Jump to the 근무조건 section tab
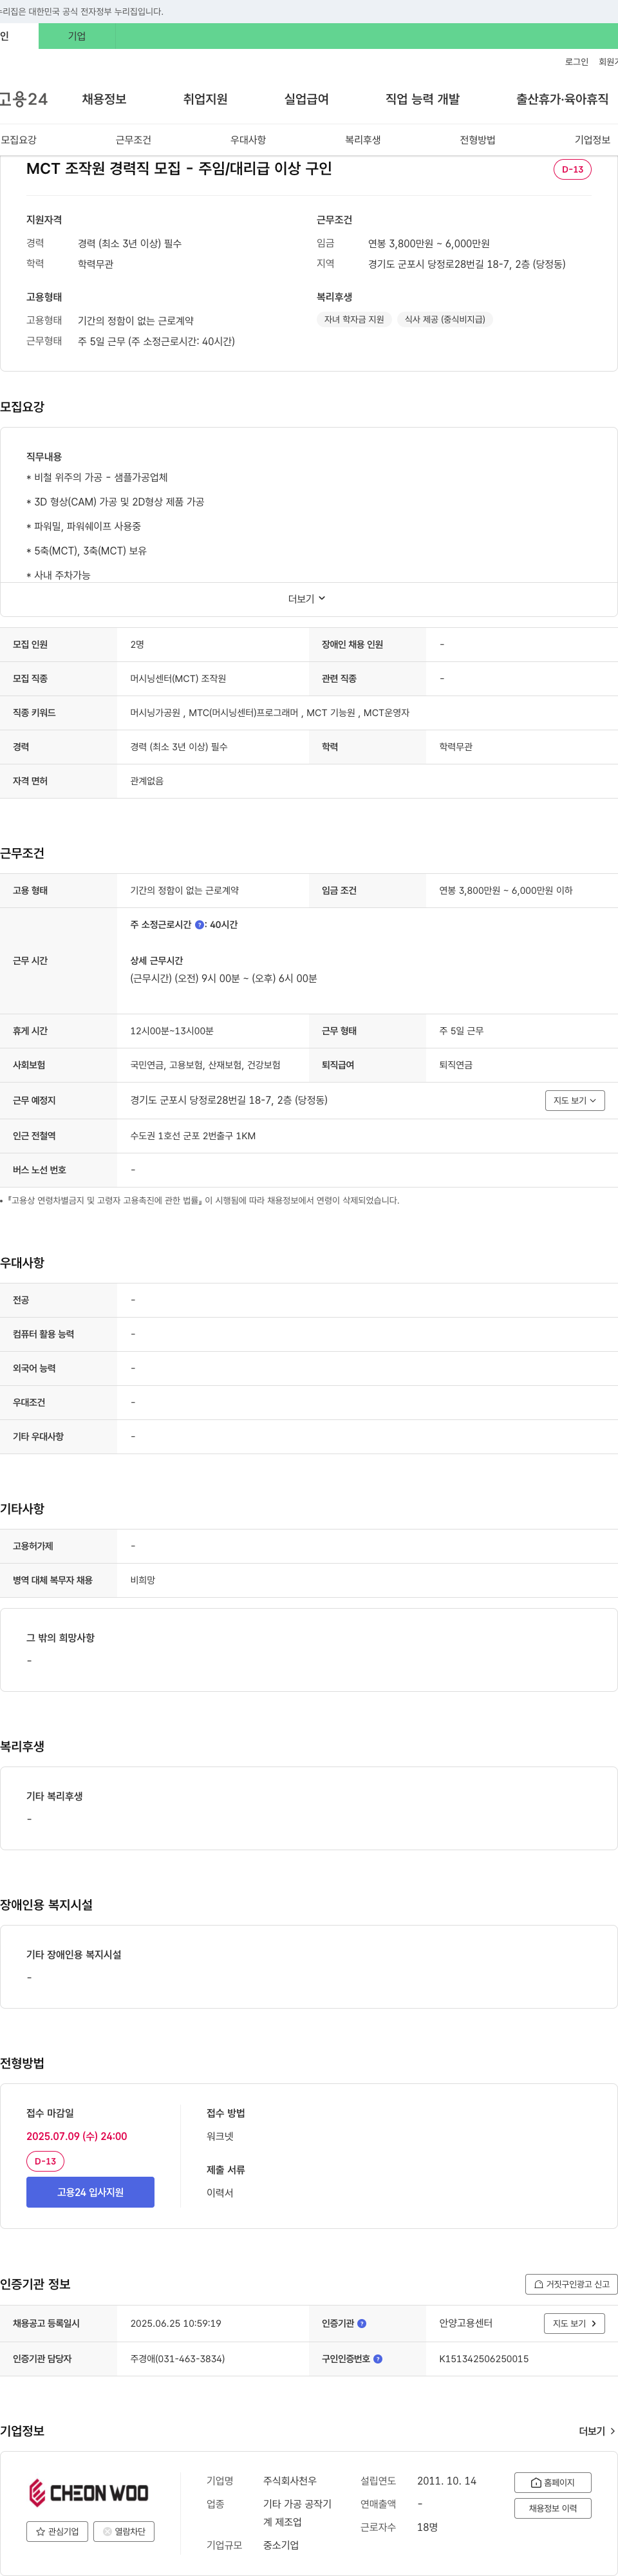The height and width of the screenshot is (2576, 618). (133, 140)
